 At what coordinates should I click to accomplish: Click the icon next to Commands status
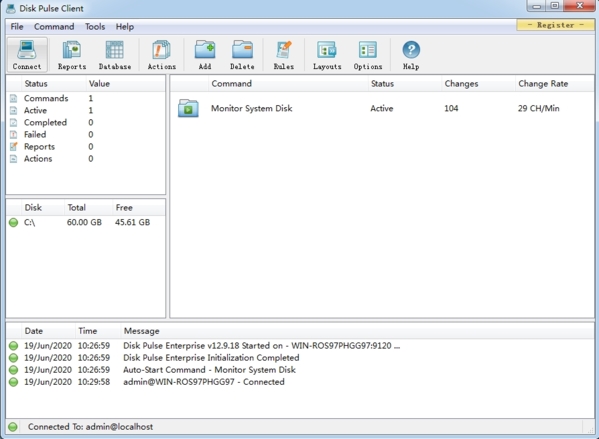tap(14, 99)
